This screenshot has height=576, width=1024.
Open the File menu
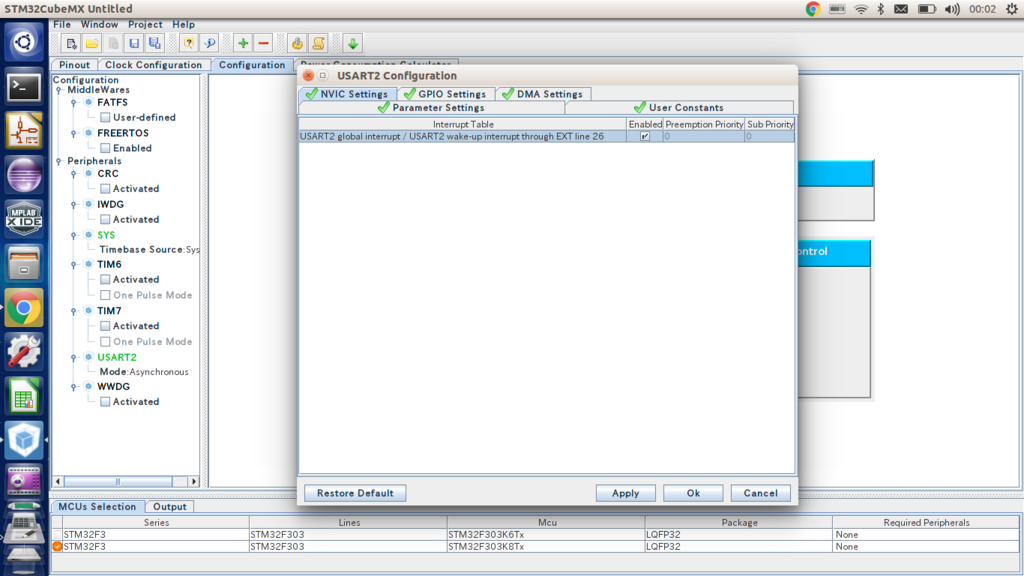tap(62, 24)
